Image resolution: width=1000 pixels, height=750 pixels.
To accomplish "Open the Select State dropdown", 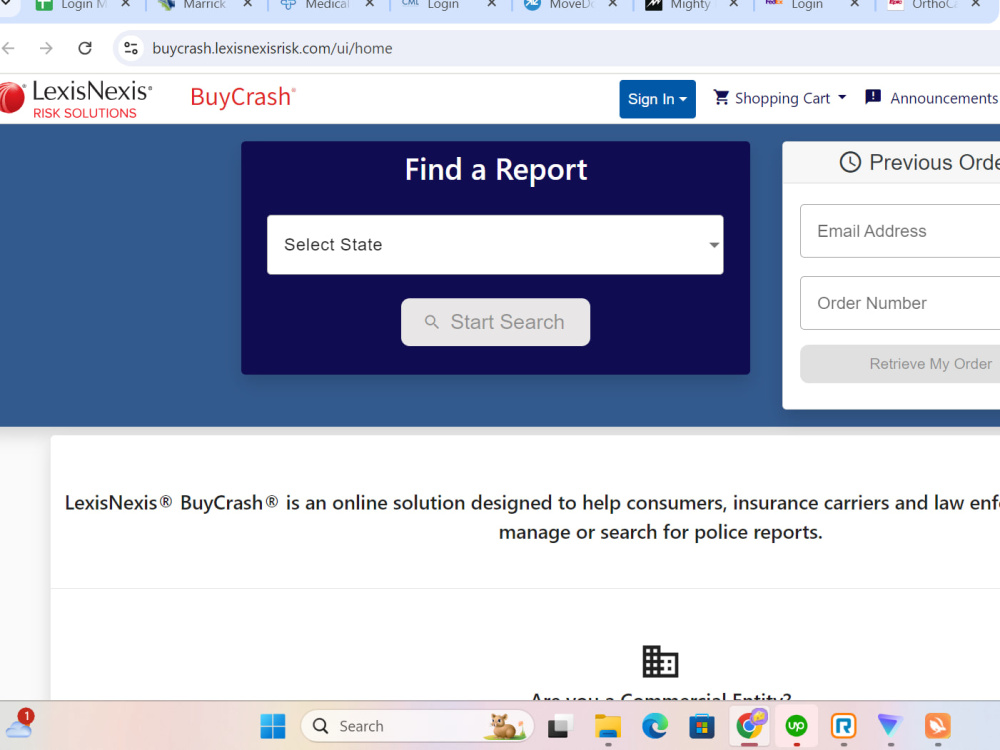I will (495, 245).
